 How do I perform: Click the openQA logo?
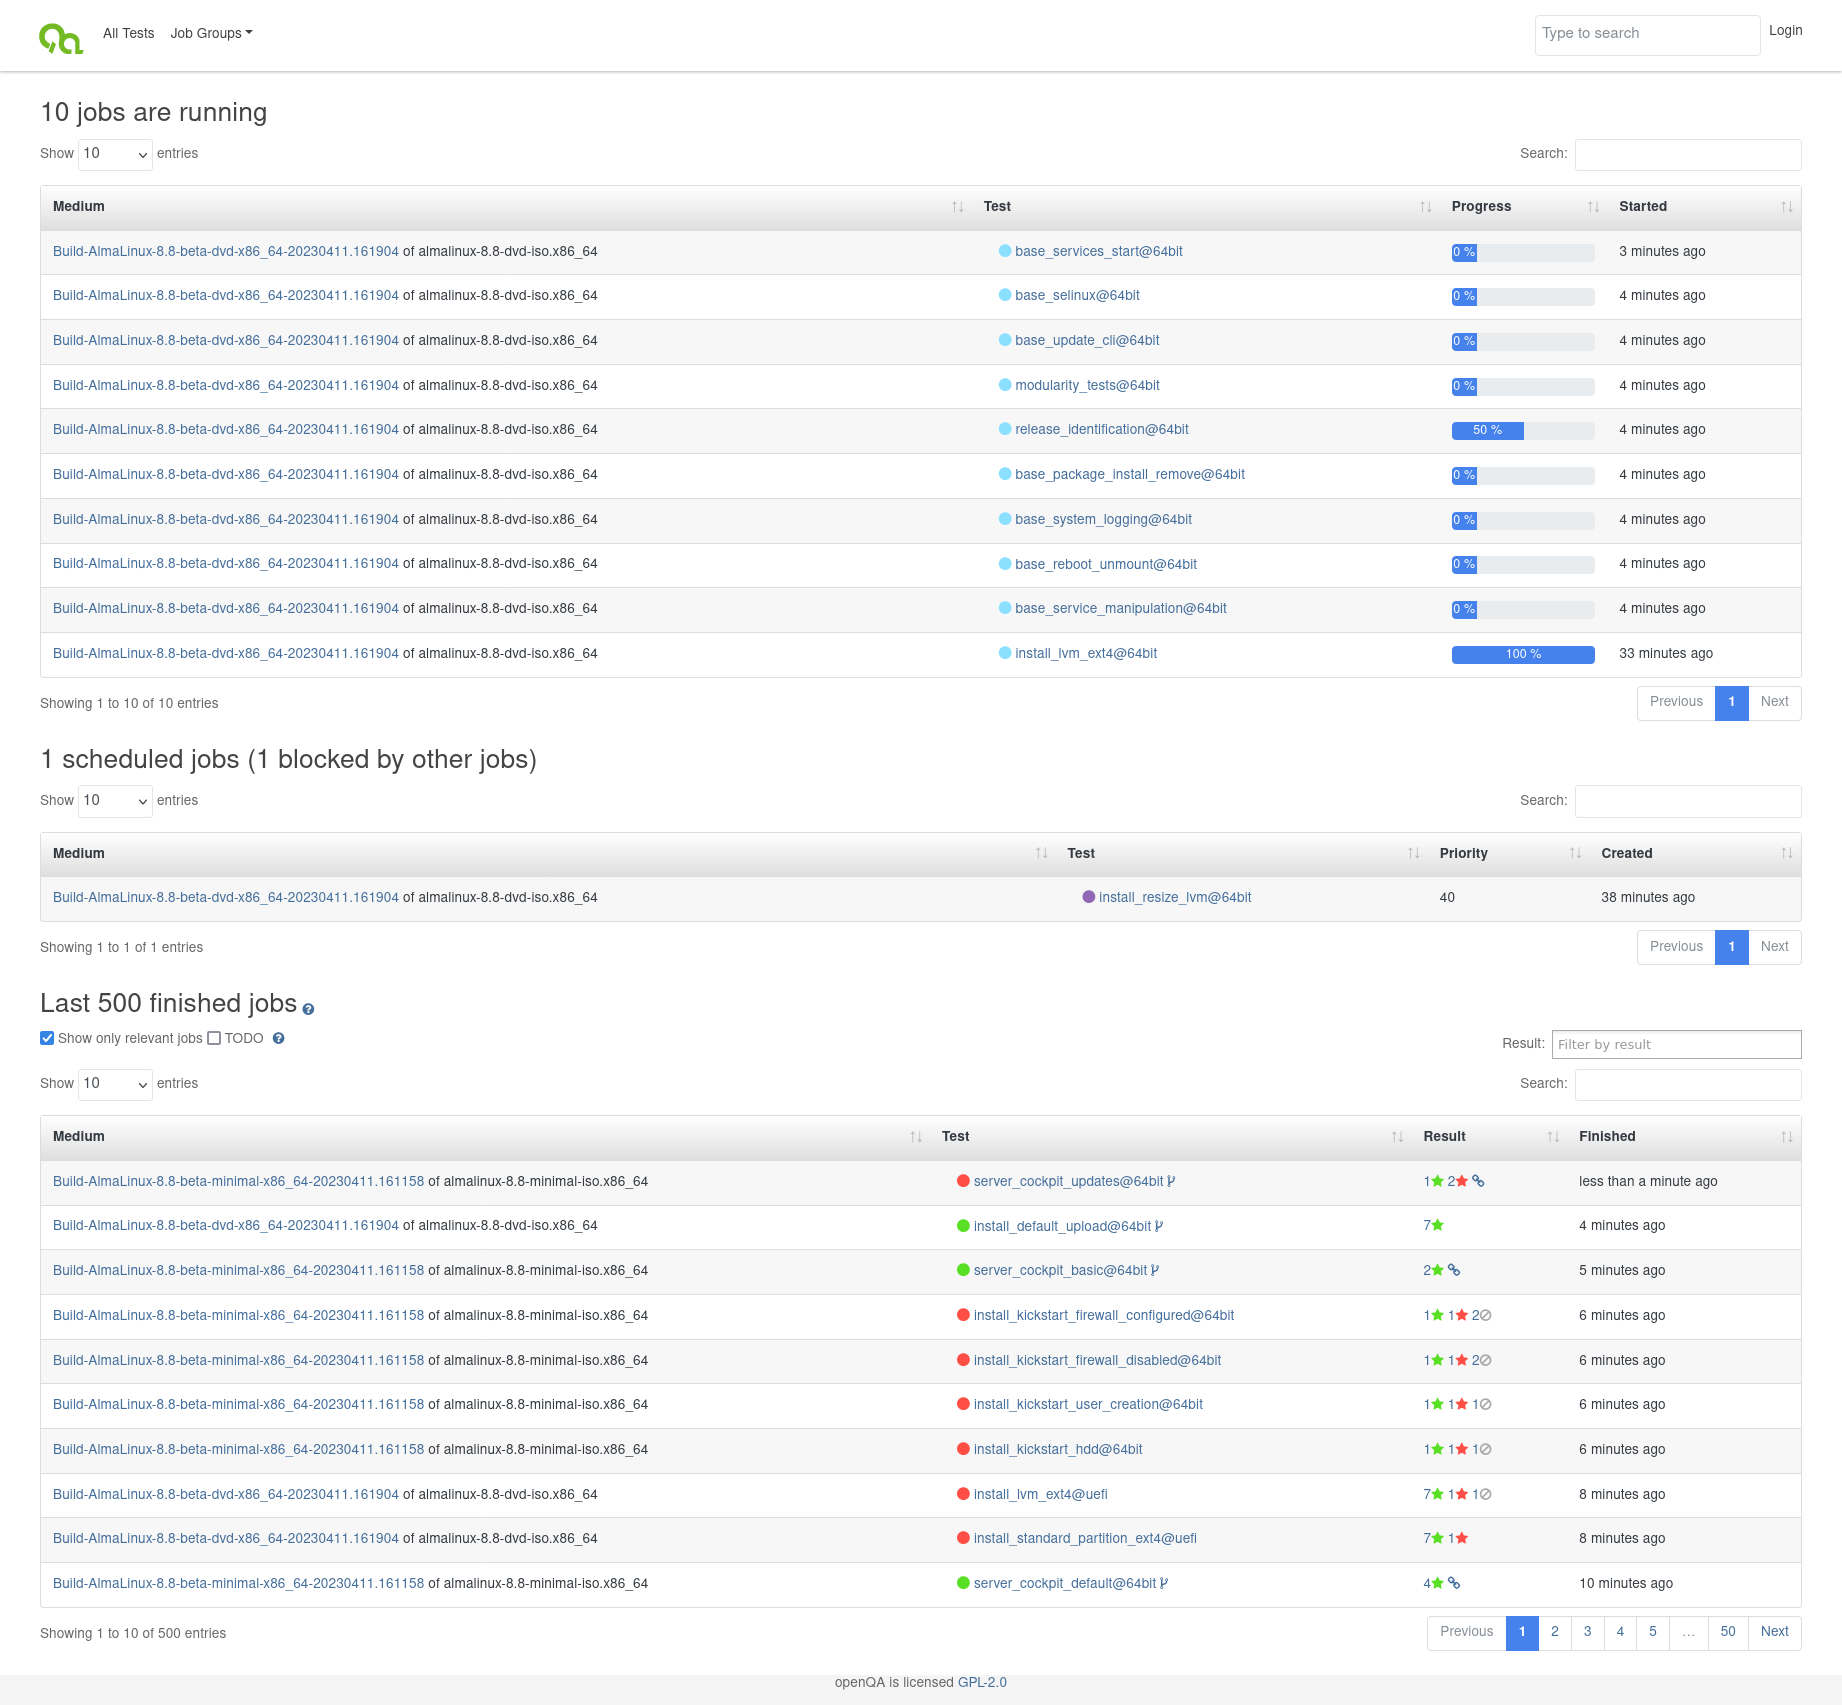point(61,37)
